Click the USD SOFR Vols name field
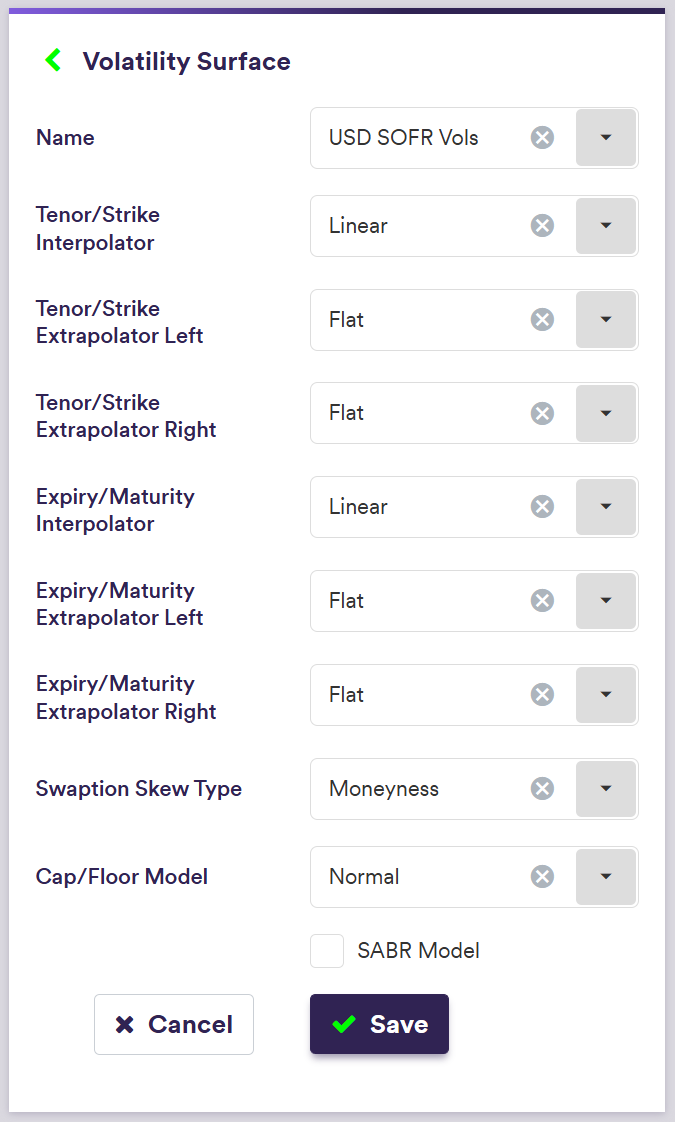 [420, 138]
